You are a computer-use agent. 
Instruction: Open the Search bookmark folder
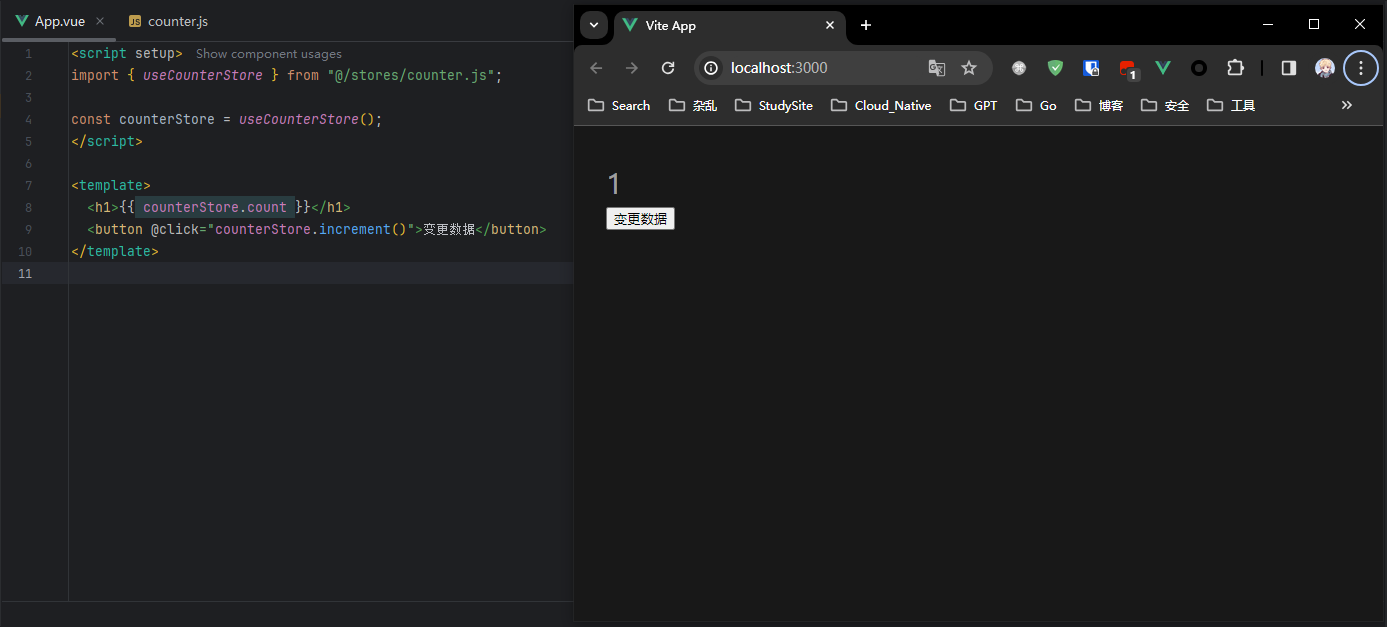tap(619, 105)
